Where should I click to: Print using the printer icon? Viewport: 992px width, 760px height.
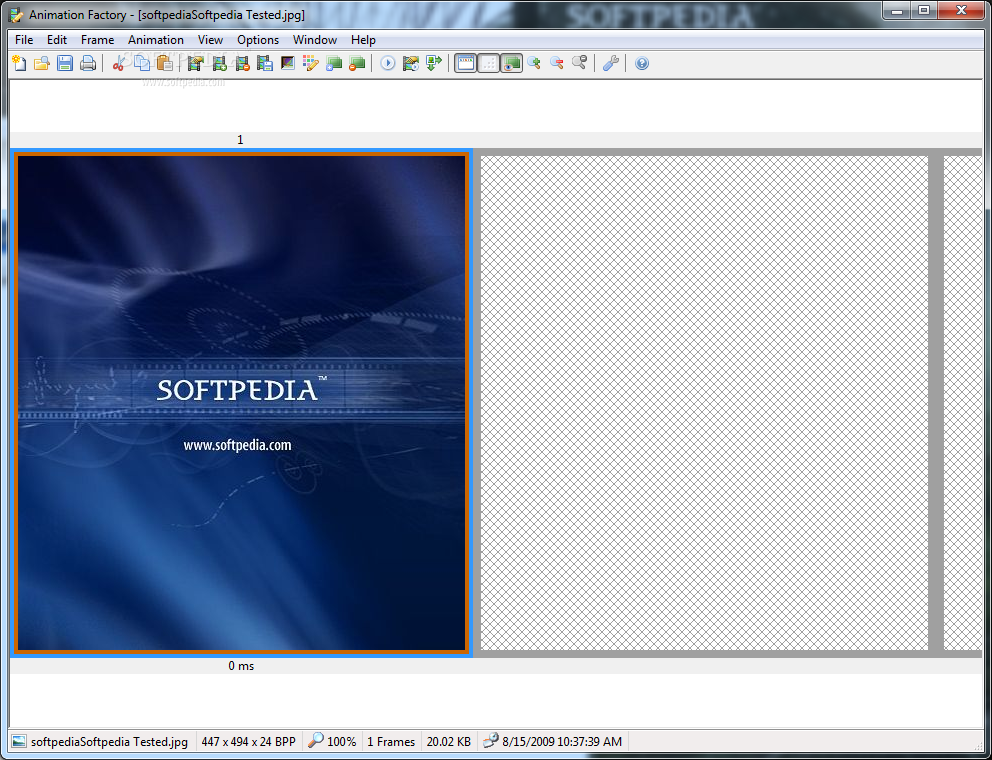pyautogui.click(x=87, y=63)
